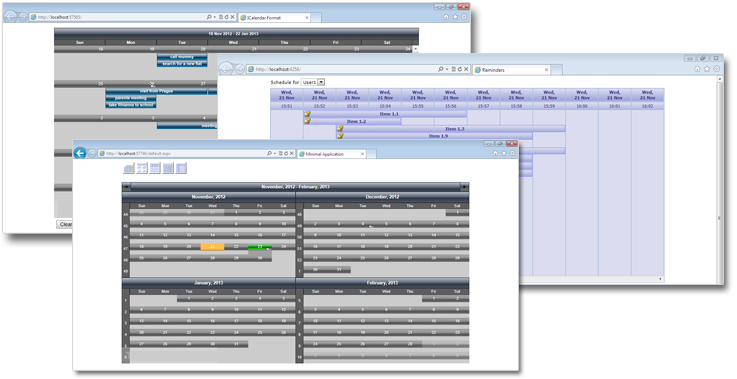Open the 'Item 1.9' schedule bar

point(434,136)
